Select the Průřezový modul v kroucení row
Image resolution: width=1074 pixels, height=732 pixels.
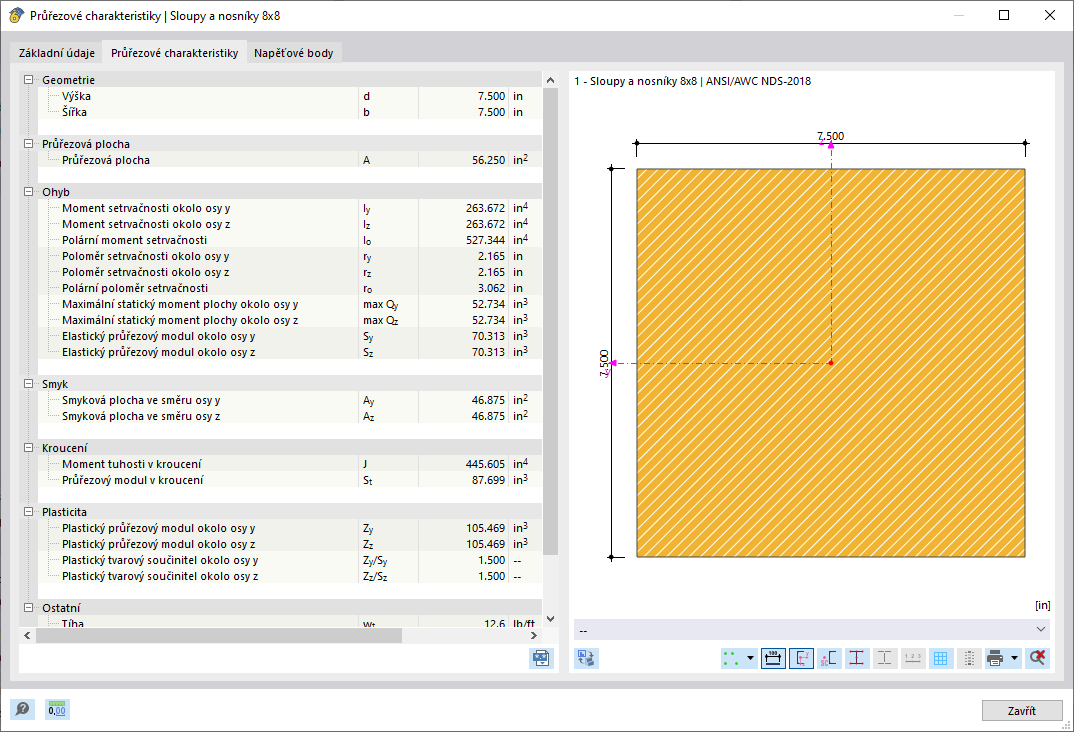(290, 480)
